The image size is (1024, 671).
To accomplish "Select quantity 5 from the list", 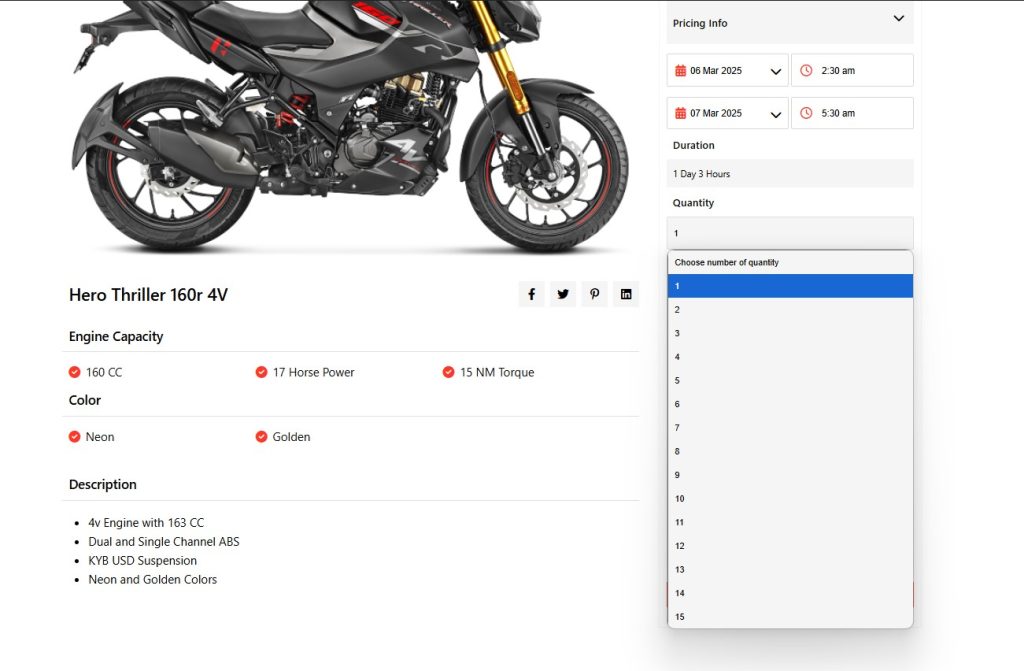I will click(790, 380).
